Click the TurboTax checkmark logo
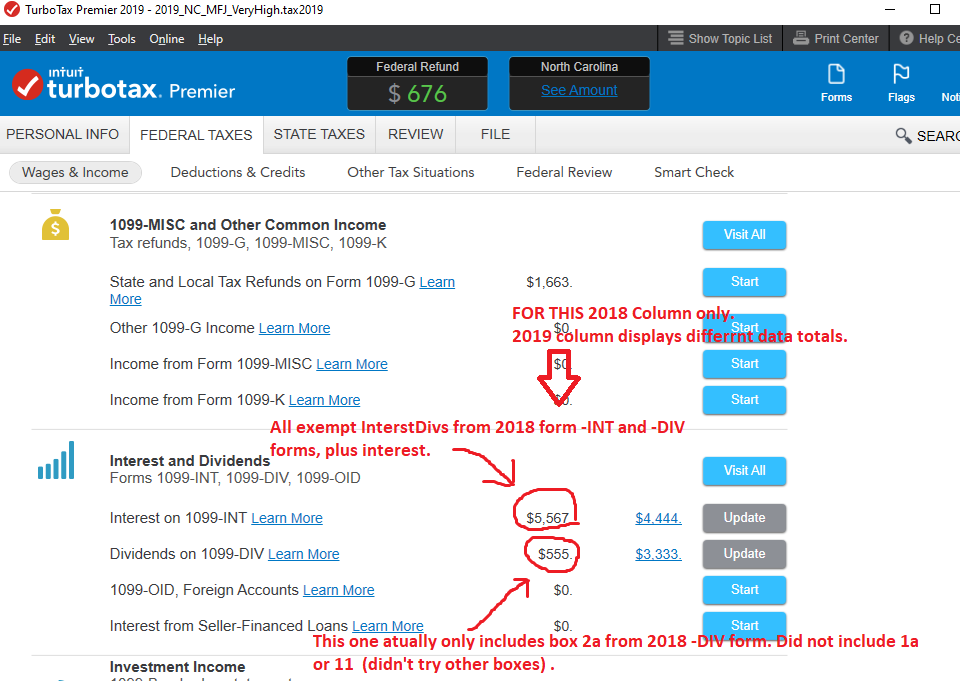This screenshot has width=960, height=681. click(27, 86)
